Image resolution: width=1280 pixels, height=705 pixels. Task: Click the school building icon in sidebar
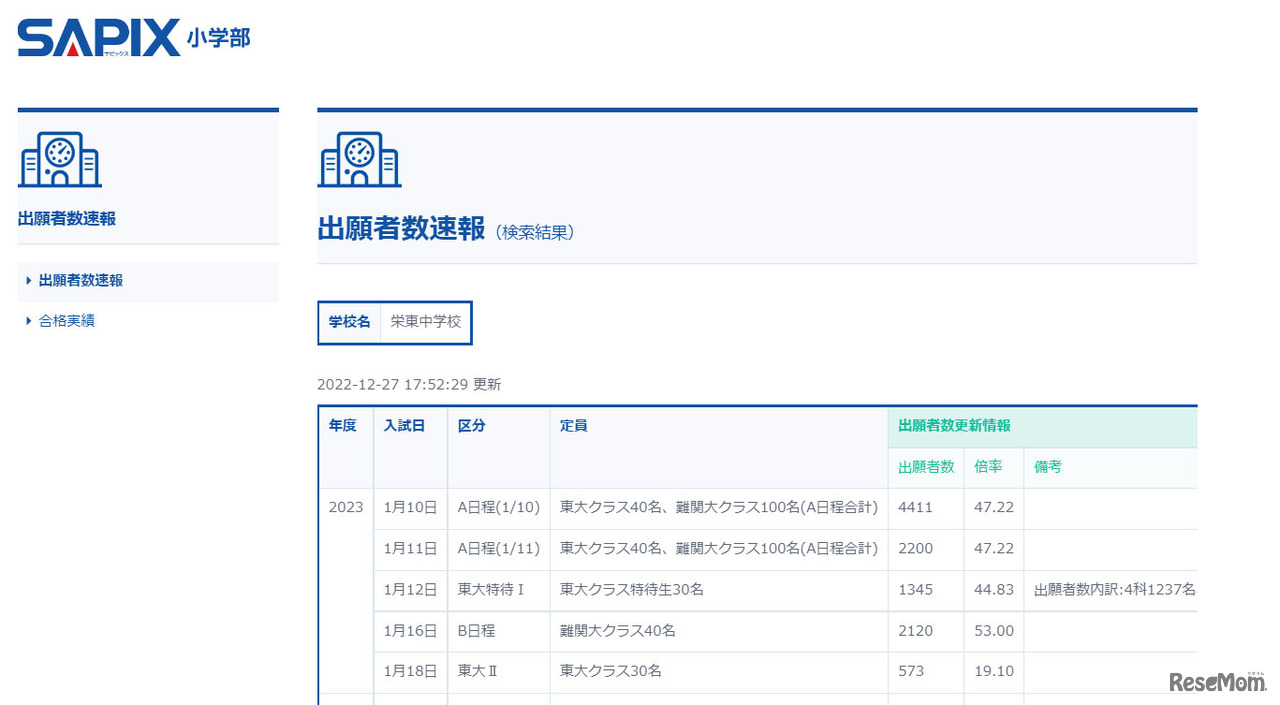point(60,159)
